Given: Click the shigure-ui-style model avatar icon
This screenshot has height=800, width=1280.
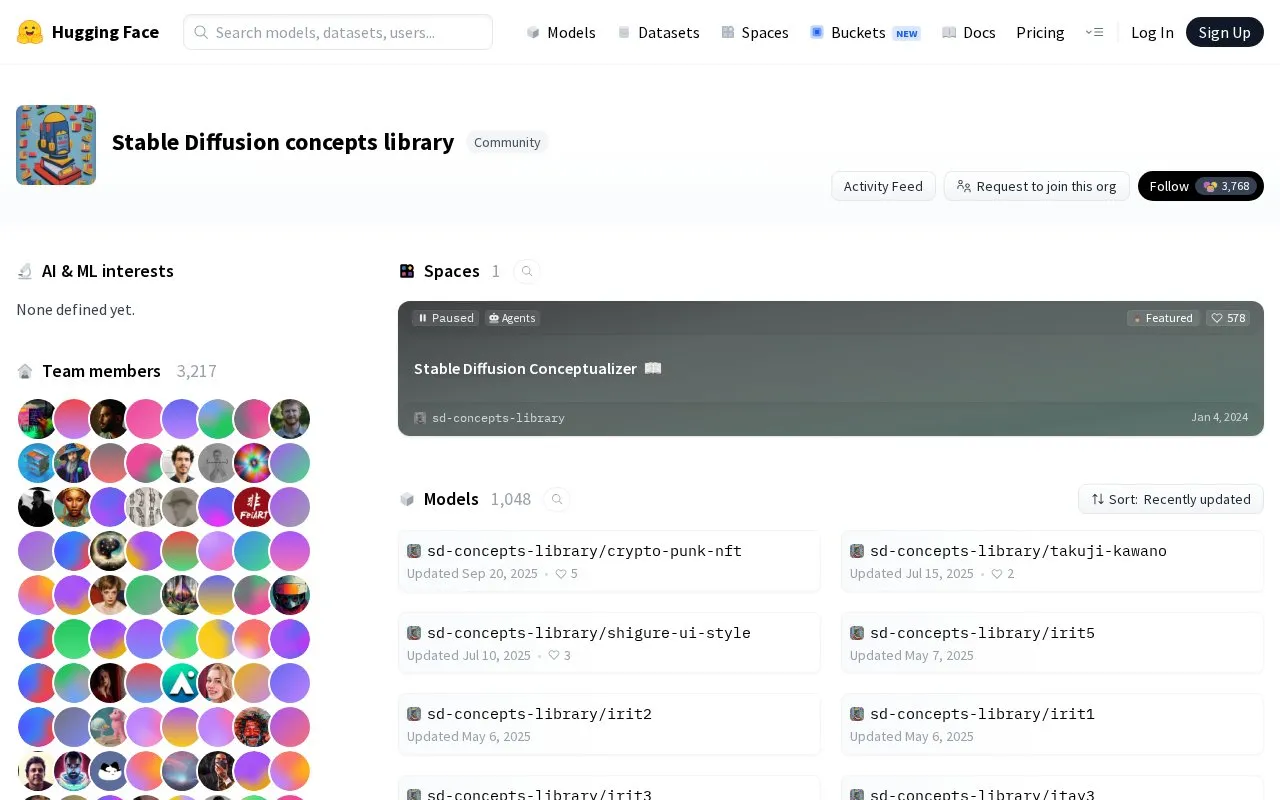Looking at the screenshot, I should click(x=414, y=633).
